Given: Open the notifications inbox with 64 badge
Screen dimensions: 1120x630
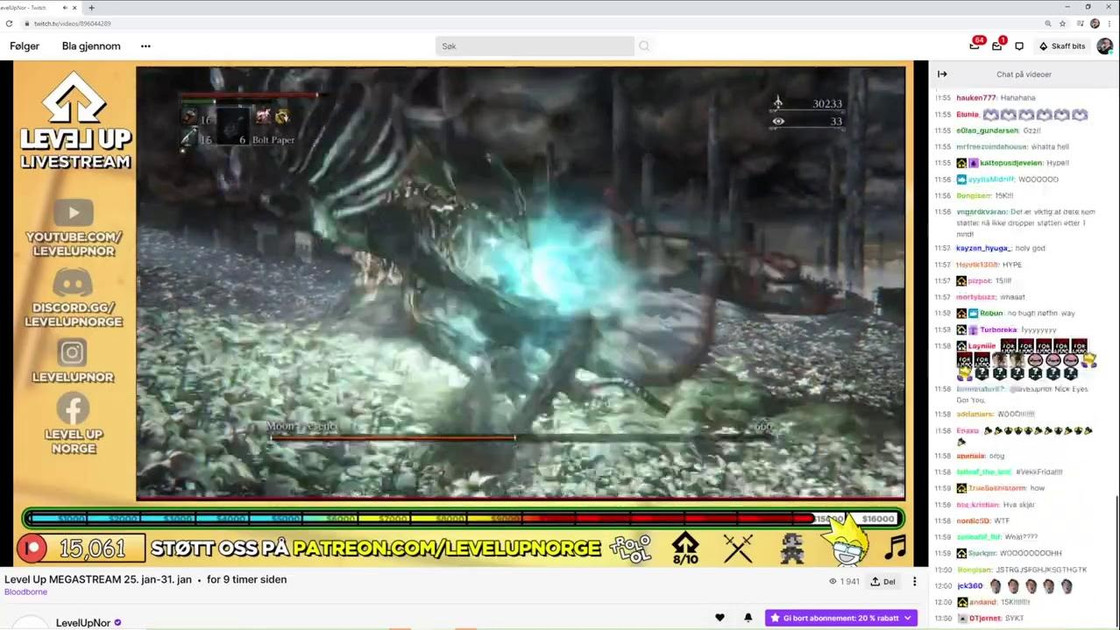Looking at the screenshot, I should [975, 46].
